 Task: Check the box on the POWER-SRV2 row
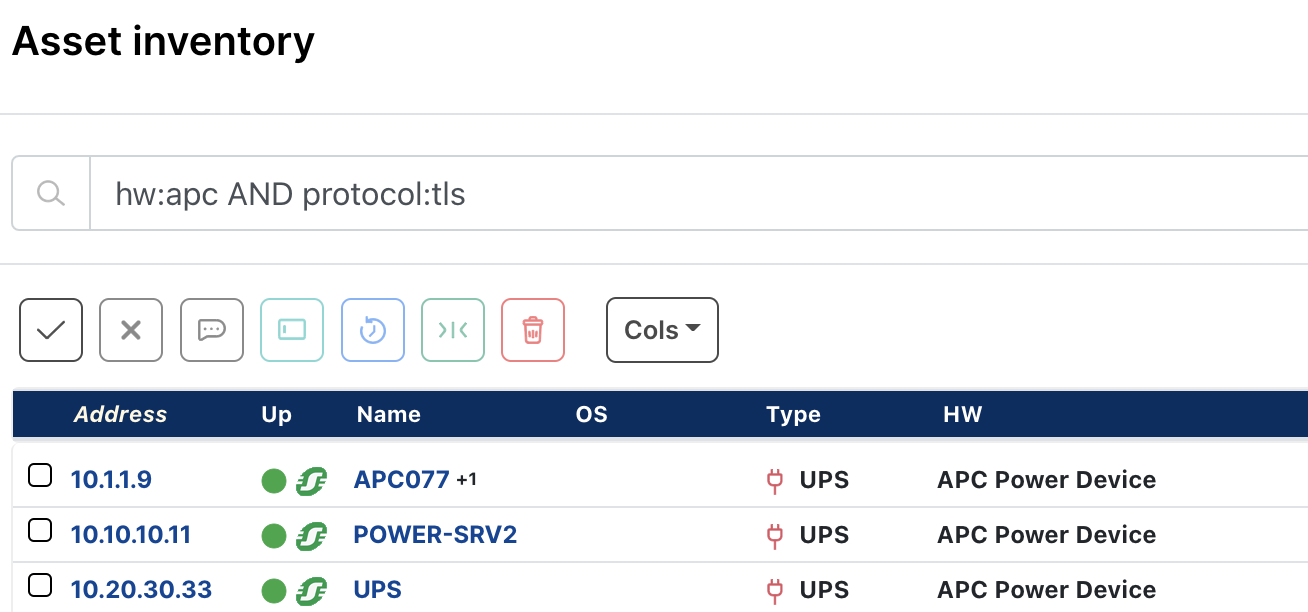[40, 531]
